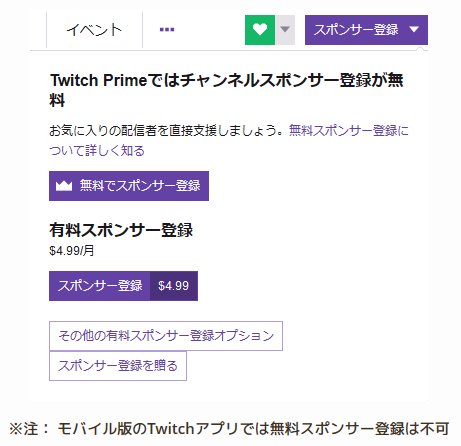
Task: Open the イベント tab
Action: pyautogui.click(x=94, y=30)
